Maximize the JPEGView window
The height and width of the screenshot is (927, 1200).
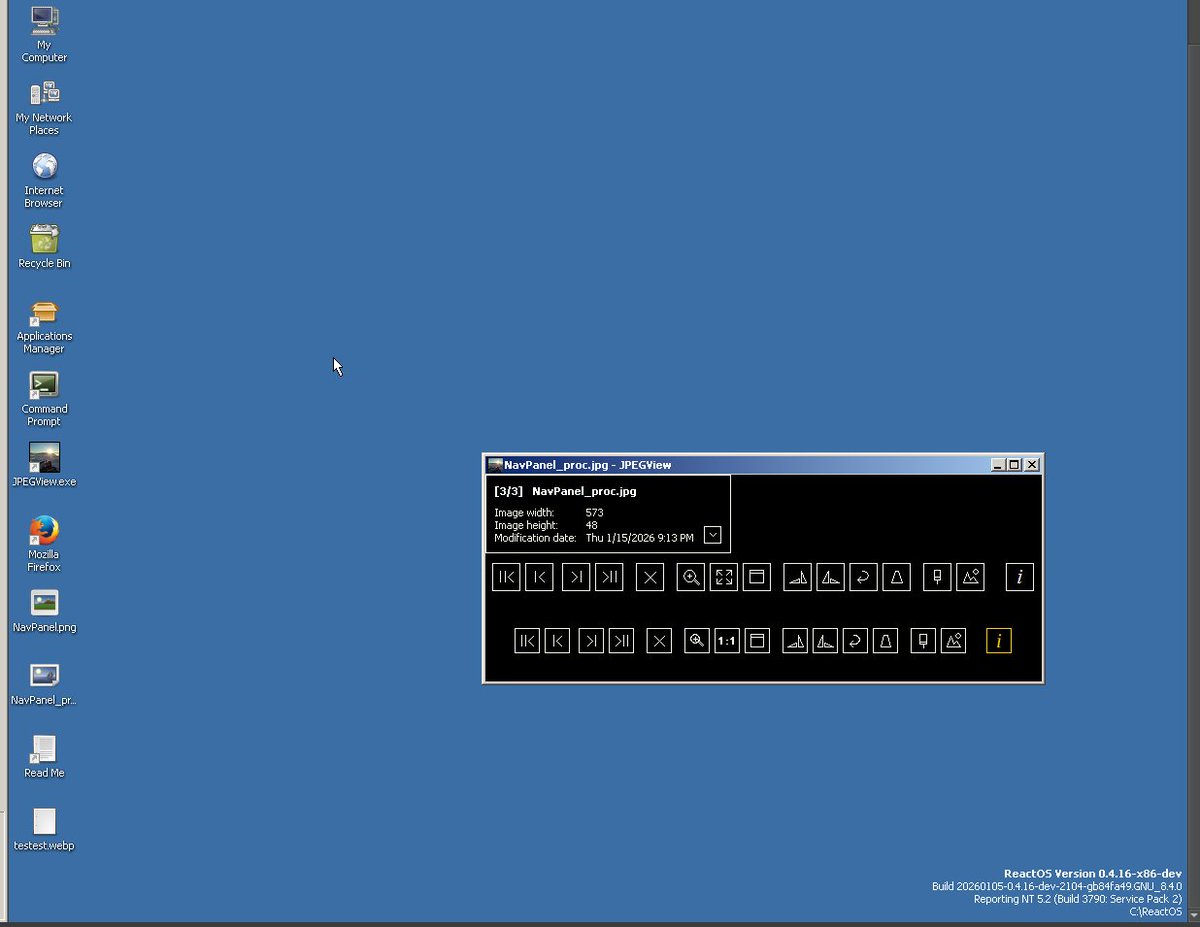pyautogui.click(x=1013, y=465)
